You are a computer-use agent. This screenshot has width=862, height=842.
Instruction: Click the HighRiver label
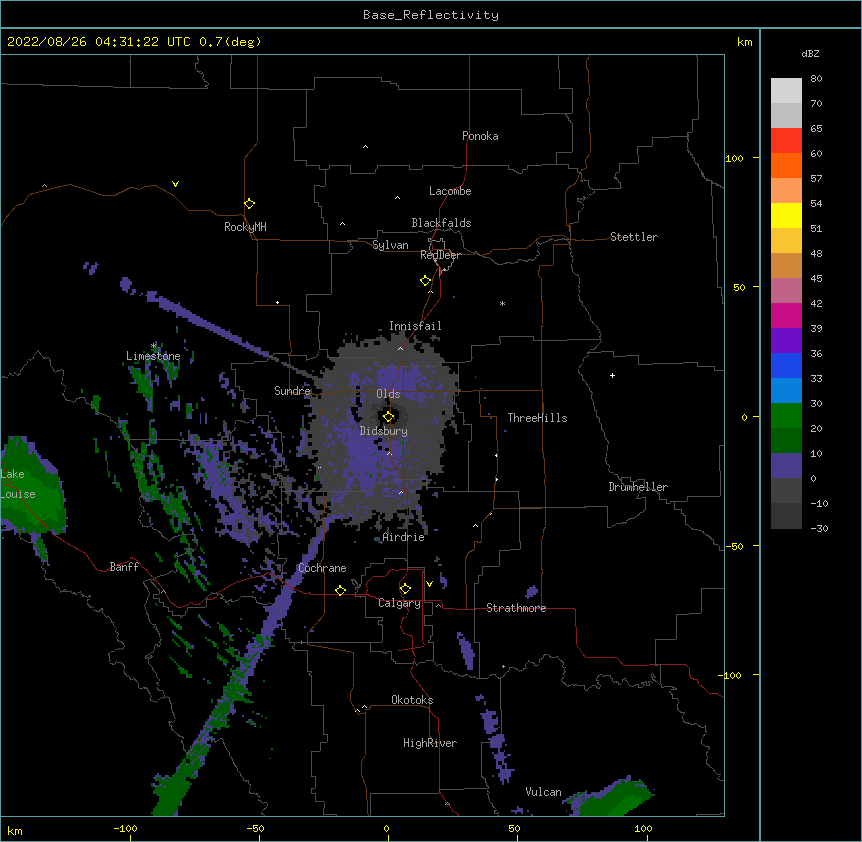coord(430,743)
